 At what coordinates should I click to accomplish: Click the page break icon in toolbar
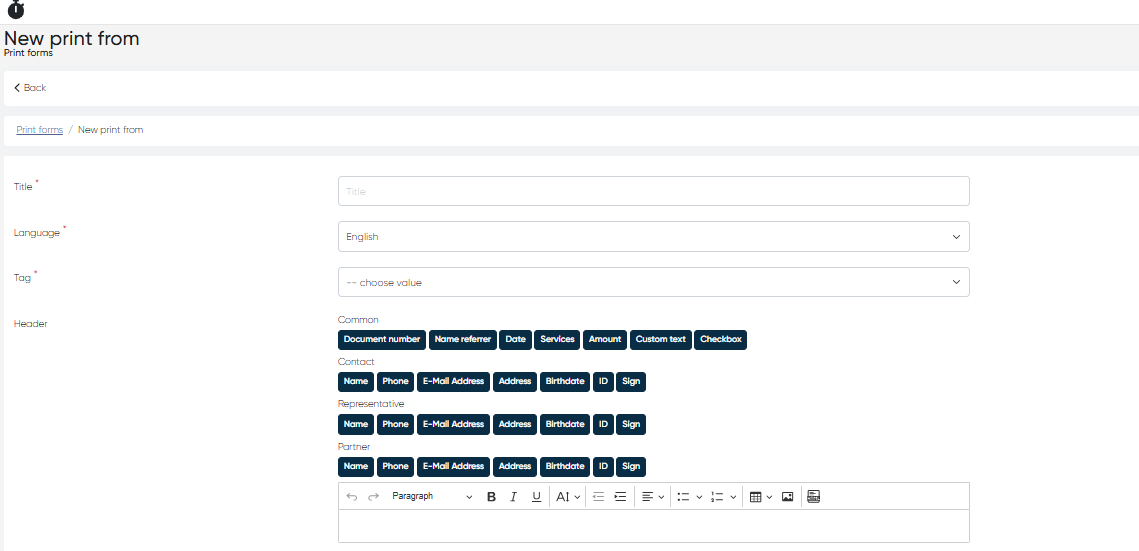[813, 497]
